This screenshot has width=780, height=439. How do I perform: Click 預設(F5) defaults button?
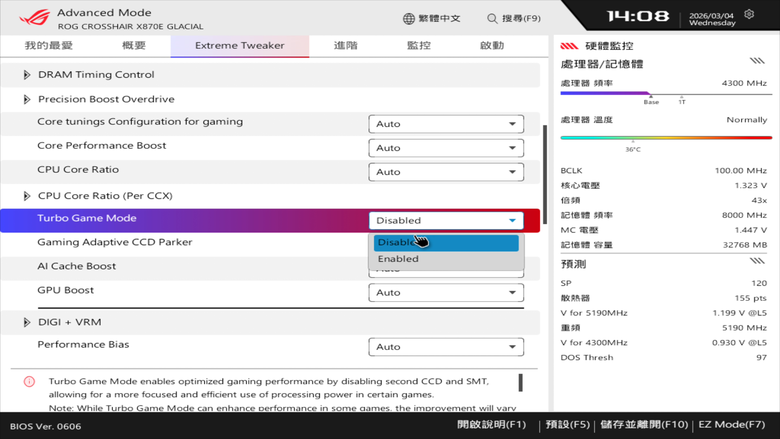pos(568,425)
